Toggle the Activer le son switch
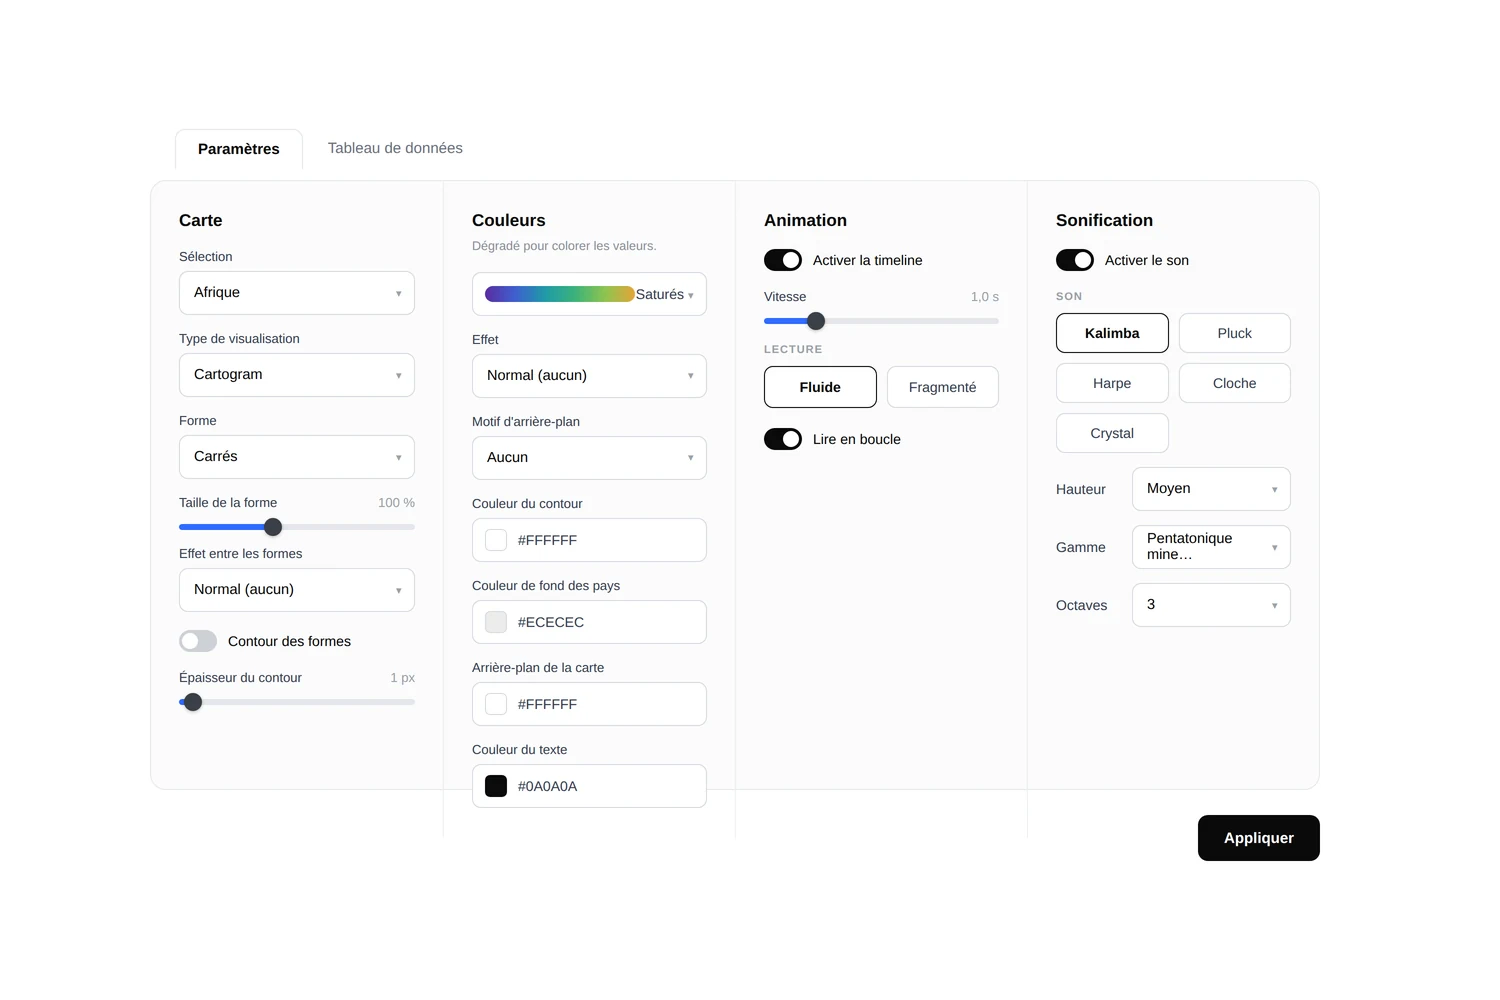The image size is (1500, 1000). coord(1075,260)
